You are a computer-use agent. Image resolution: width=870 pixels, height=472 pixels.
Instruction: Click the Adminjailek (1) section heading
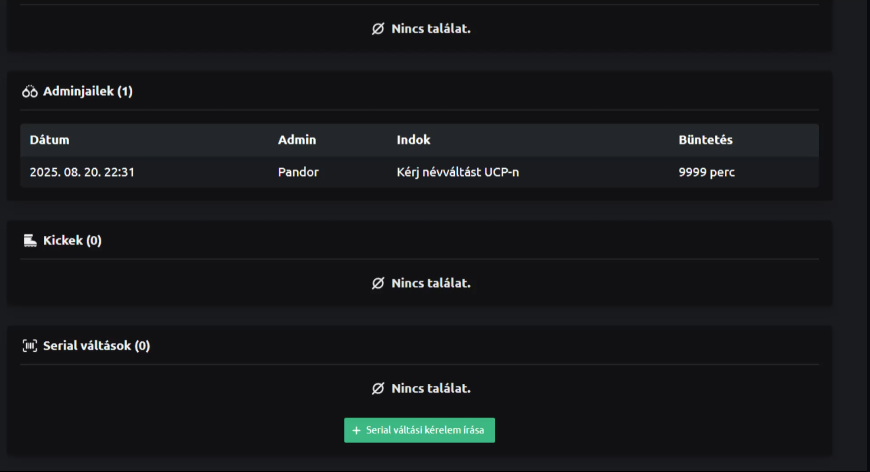(87, 92)
